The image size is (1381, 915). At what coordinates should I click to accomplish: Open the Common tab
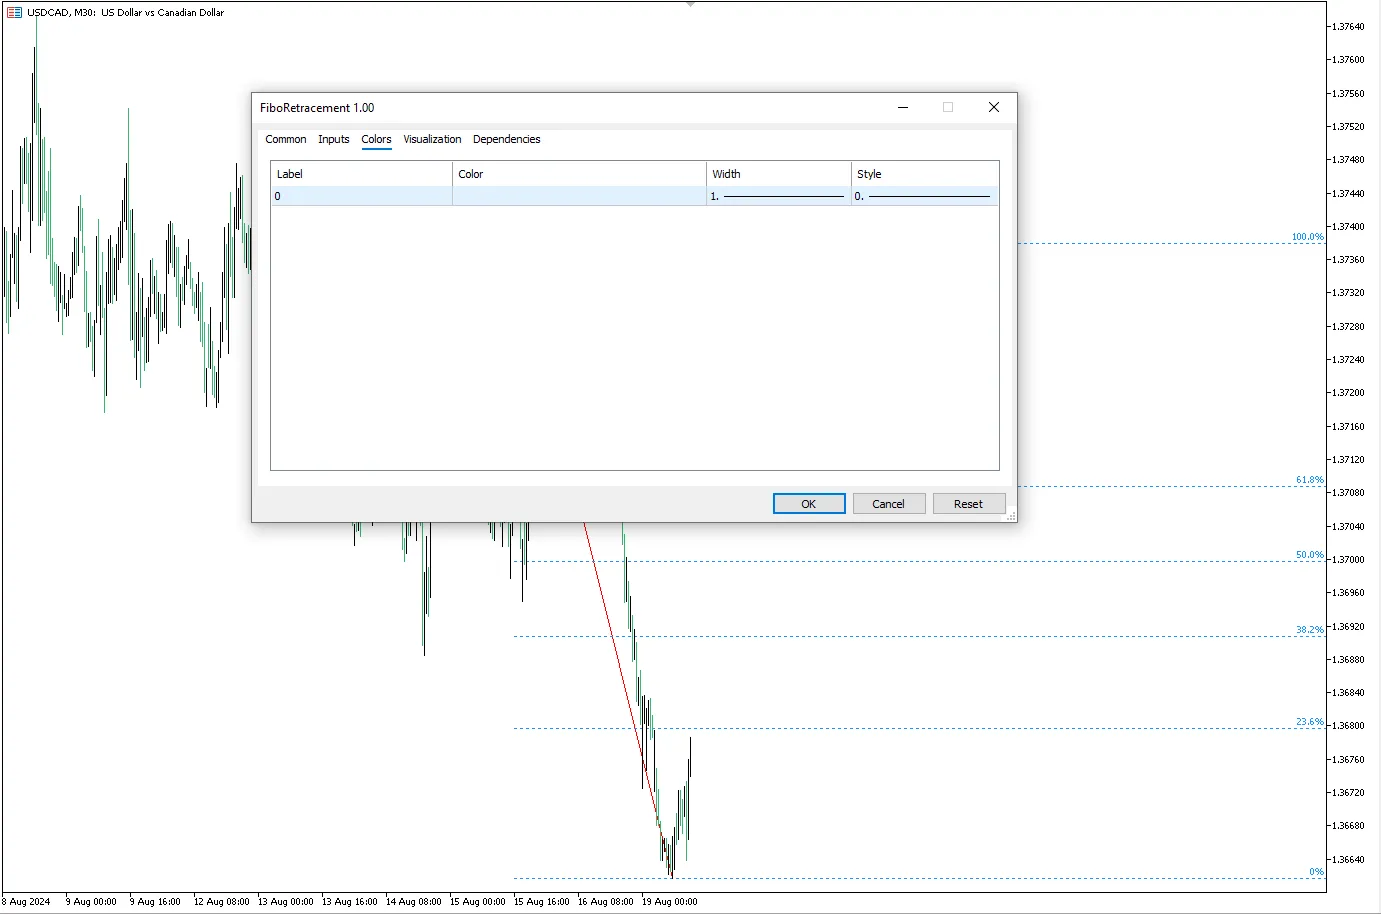point(286,139)
